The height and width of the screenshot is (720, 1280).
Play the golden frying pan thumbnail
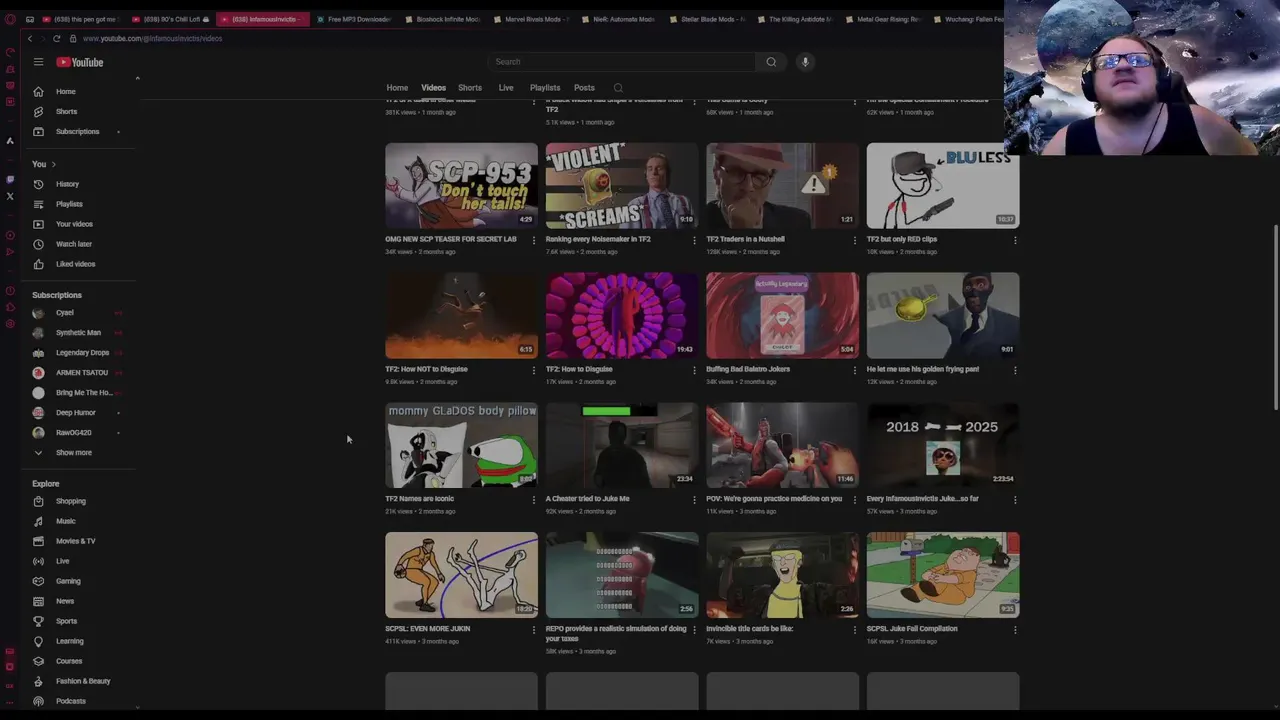[943, 316]
